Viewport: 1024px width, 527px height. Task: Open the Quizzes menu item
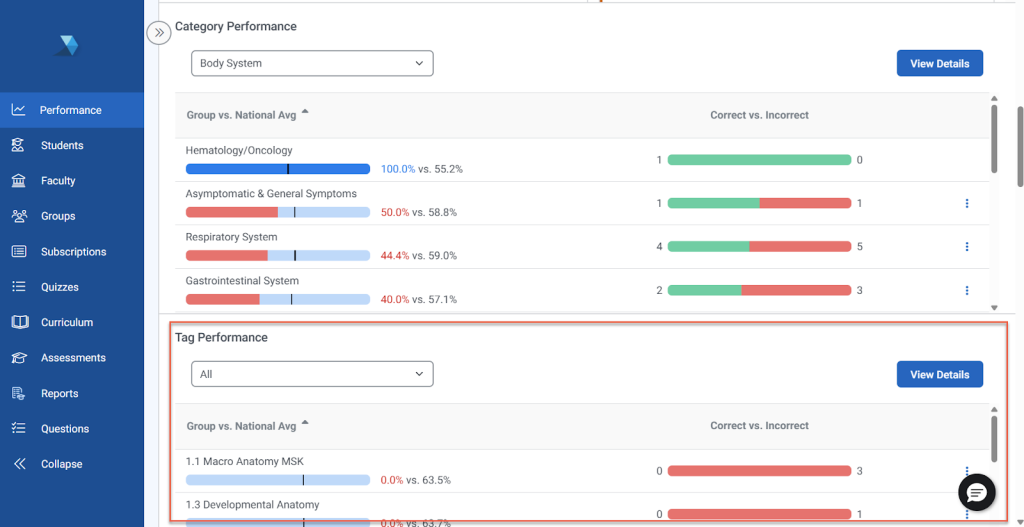pyautogui.click(x=59, y=287)
